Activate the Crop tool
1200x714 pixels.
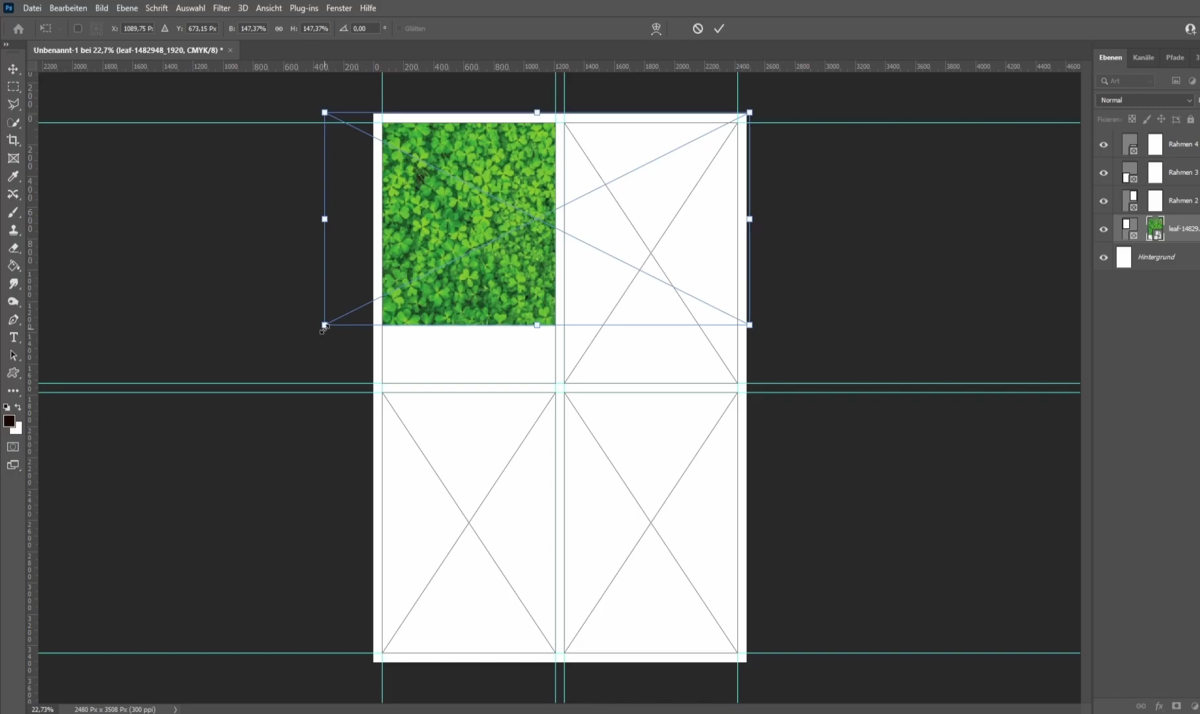tap(13, 140)
